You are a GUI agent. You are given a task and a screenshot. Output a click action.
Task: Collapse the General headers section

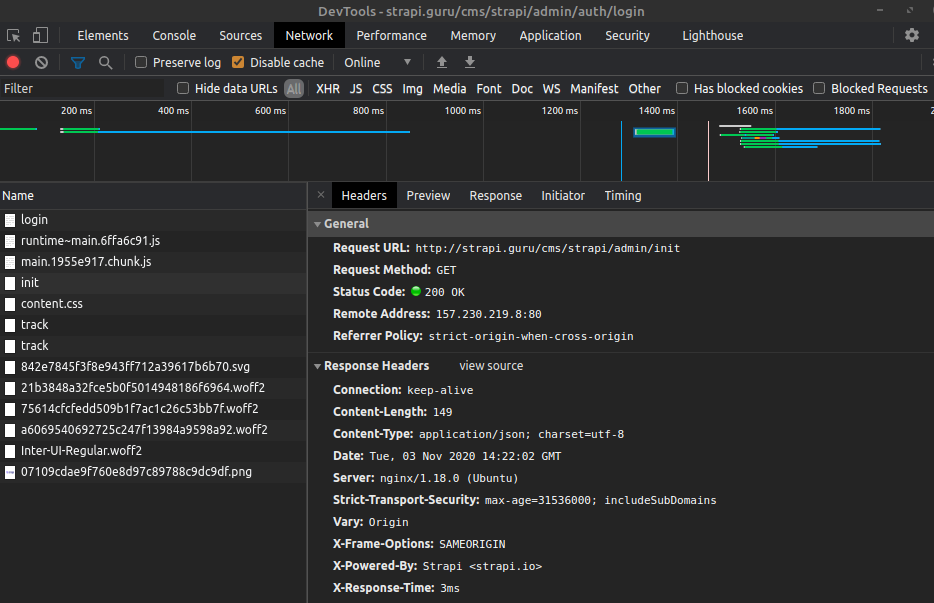(318, 223)
